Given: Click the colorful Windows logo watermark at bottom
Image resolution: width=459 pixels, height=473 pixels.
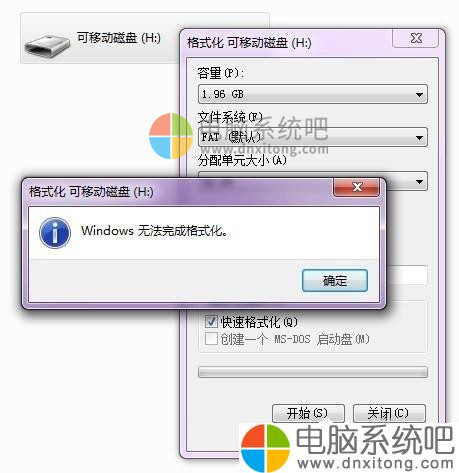Looking at the screenshot, I should click(x=266, y=448).
